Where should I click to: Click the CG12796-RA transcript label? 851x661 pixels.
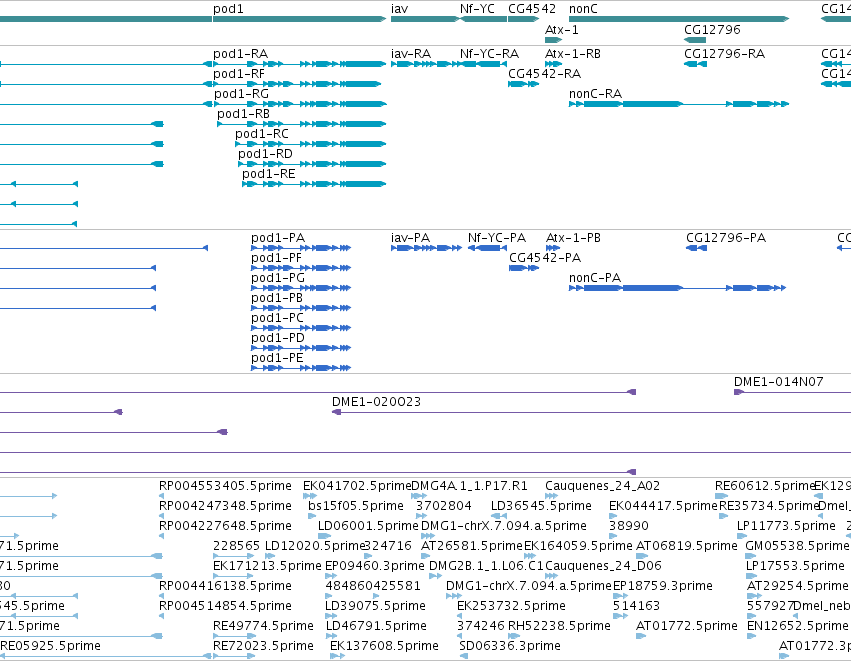[725, 54]
